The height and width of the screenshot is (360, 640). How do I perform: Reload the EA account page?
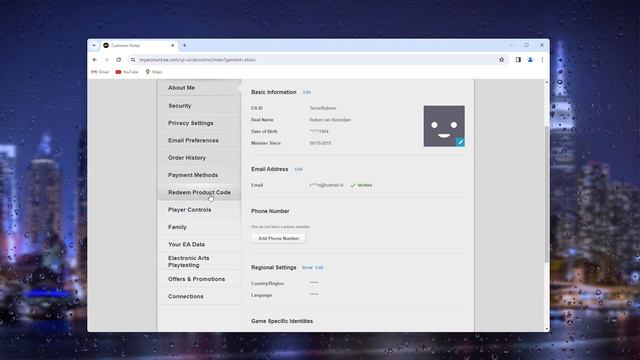(x=118, y=60)
